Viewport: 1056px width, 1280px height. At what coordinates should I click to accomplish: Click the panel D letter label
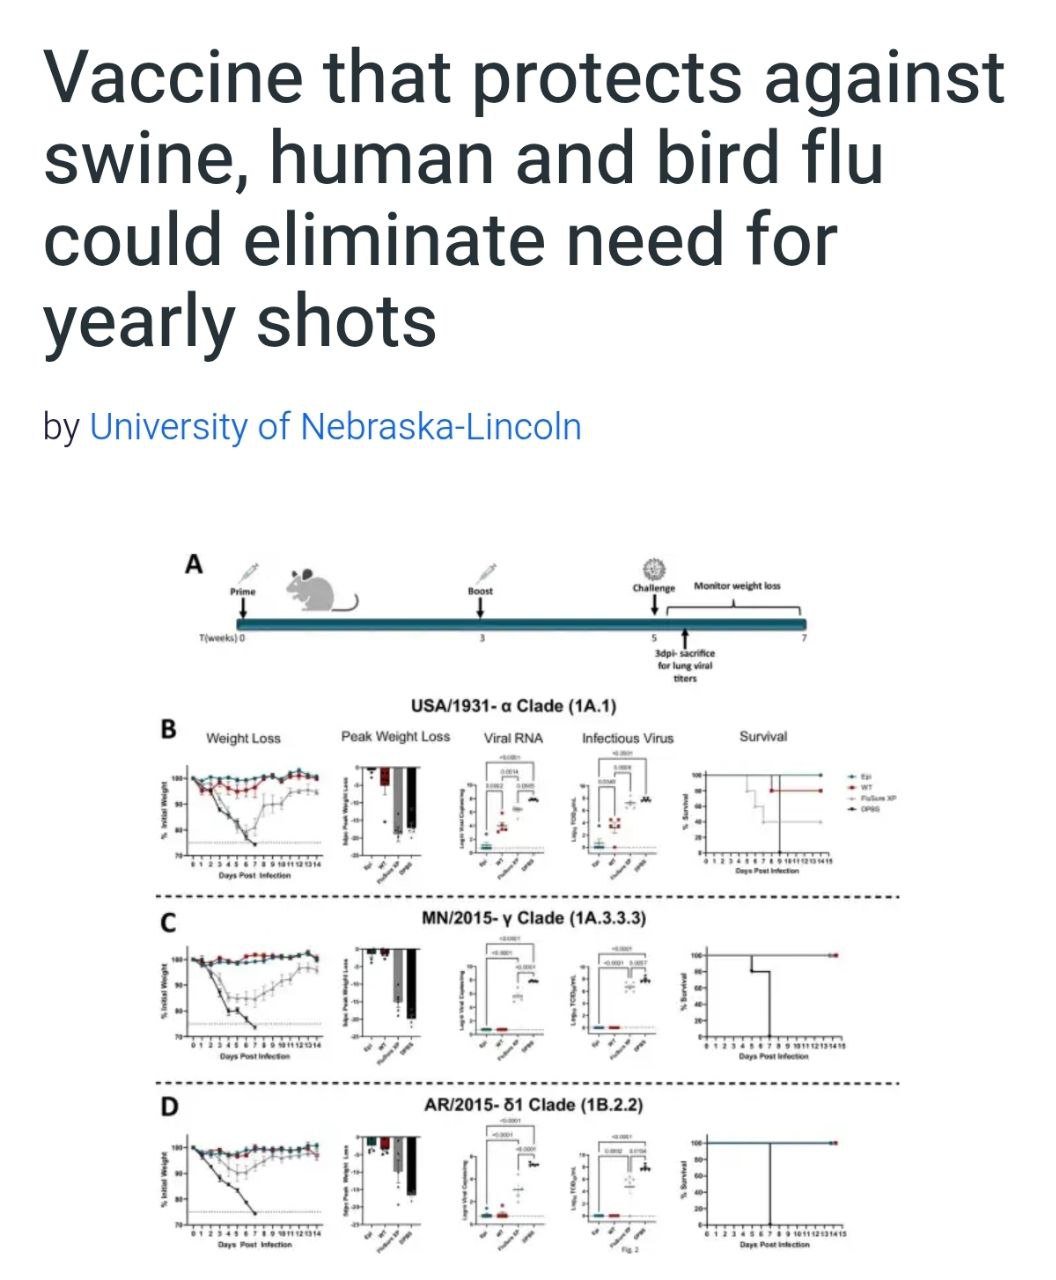(170, 1108)
